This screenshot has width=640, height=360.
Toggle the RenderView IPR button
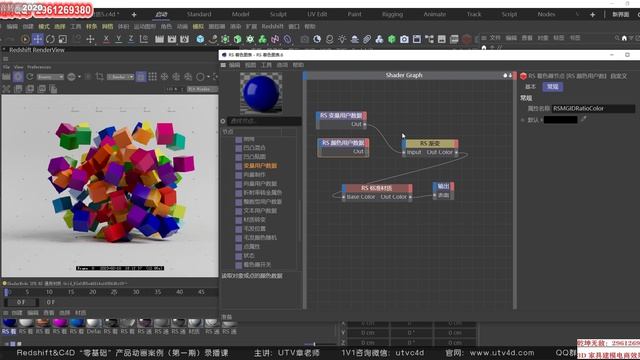pos(18,77)
